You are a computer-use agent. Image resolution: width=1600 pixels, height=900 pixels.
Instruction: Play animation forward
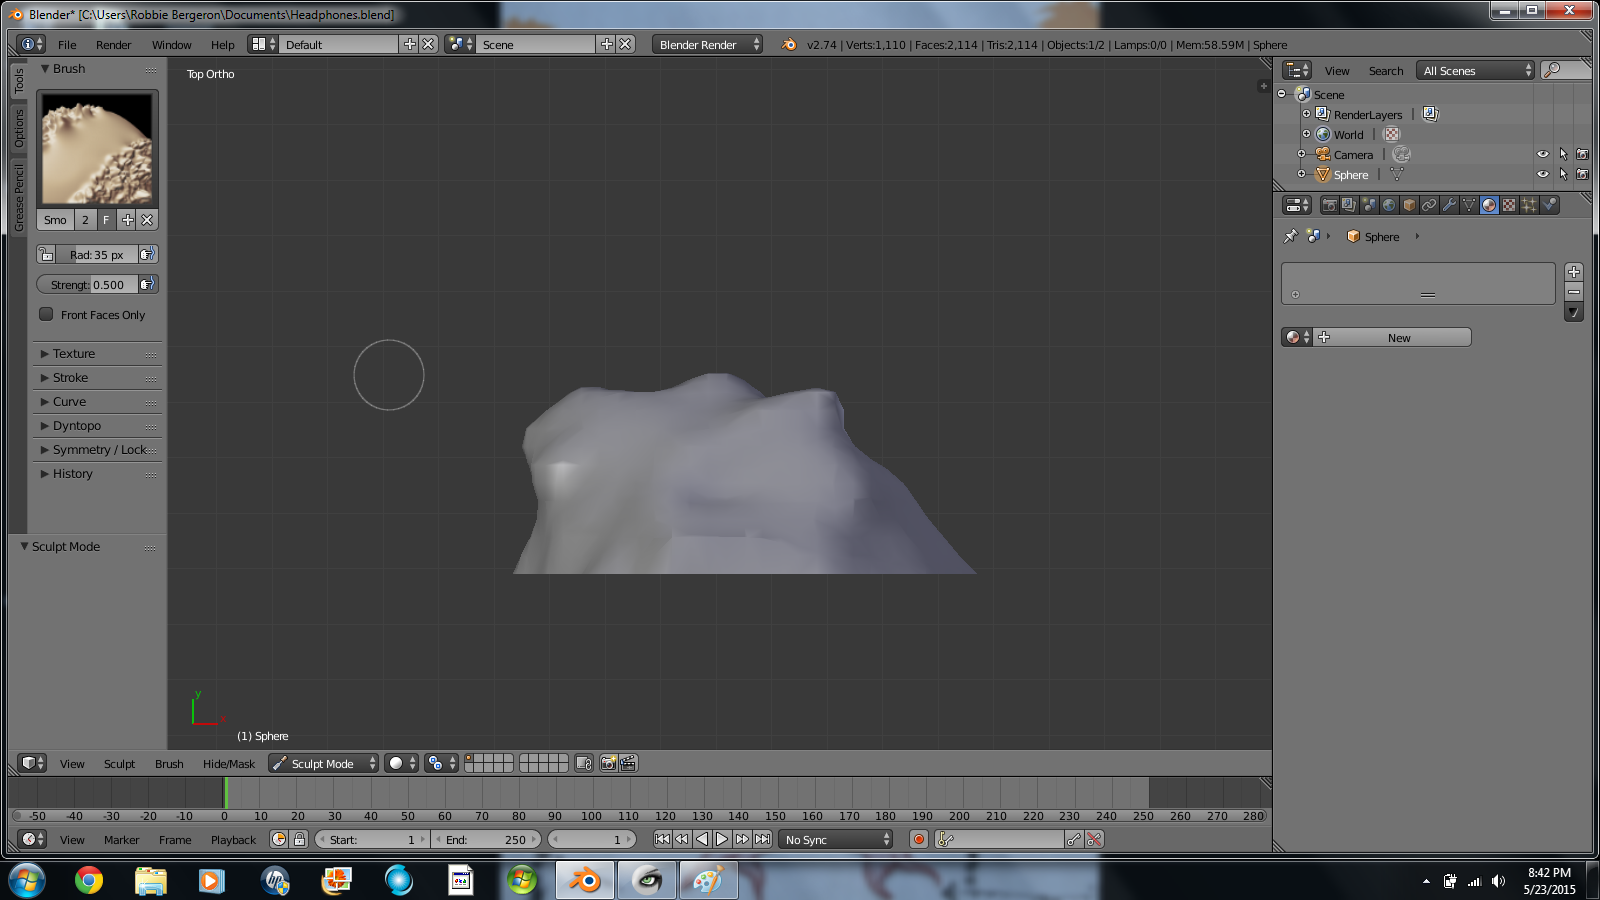tap(722, 840)
